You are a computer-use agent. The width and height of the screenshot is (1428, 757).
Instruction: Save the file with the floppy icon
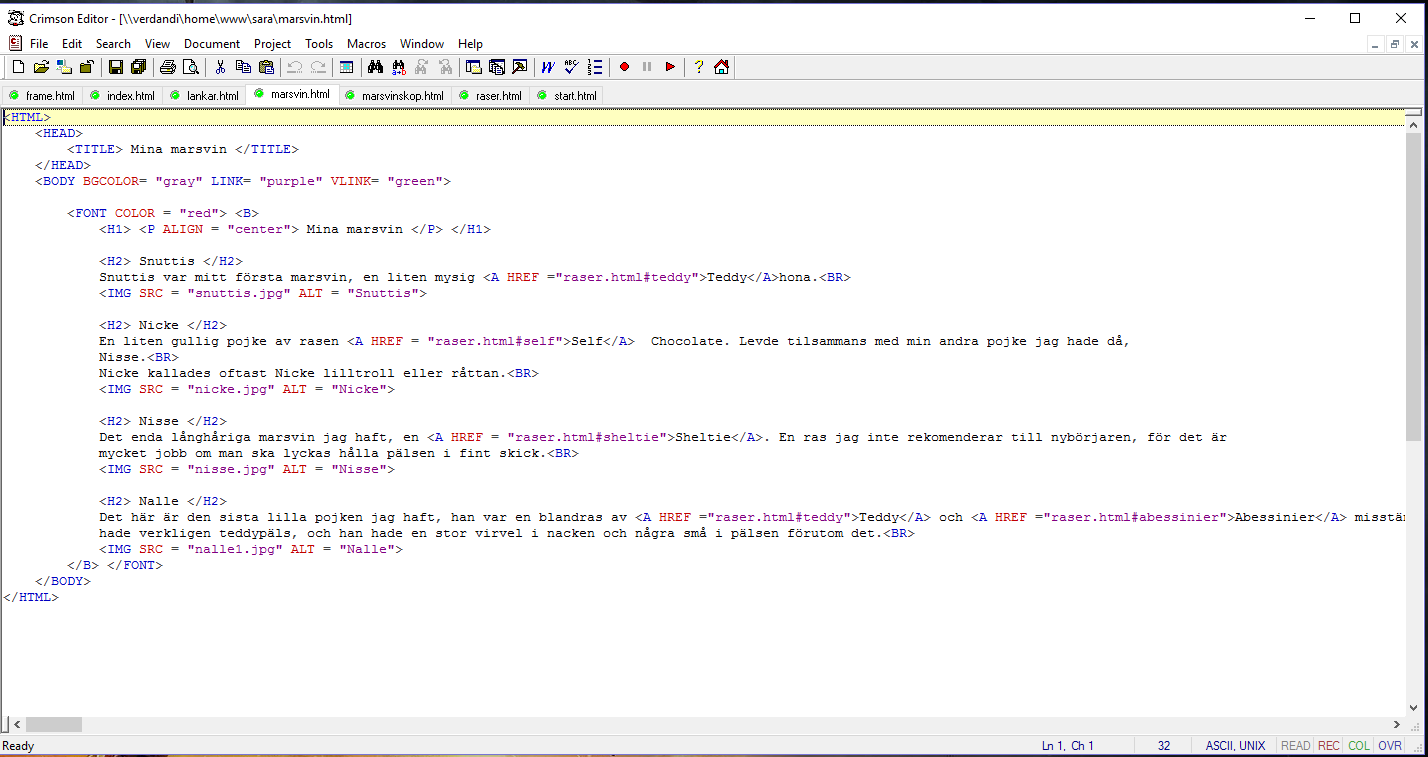(116, 67)
